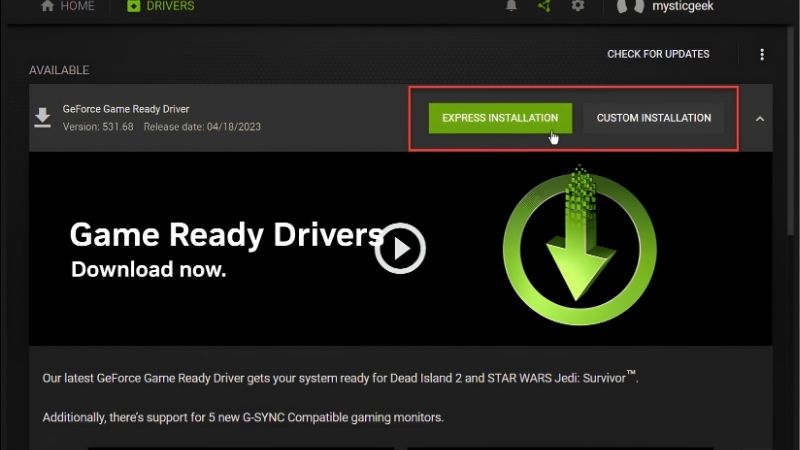Click the Home house icon
The width and height of the screenshot is (800, 450).
pyautogui.click(x=47, y=6)
